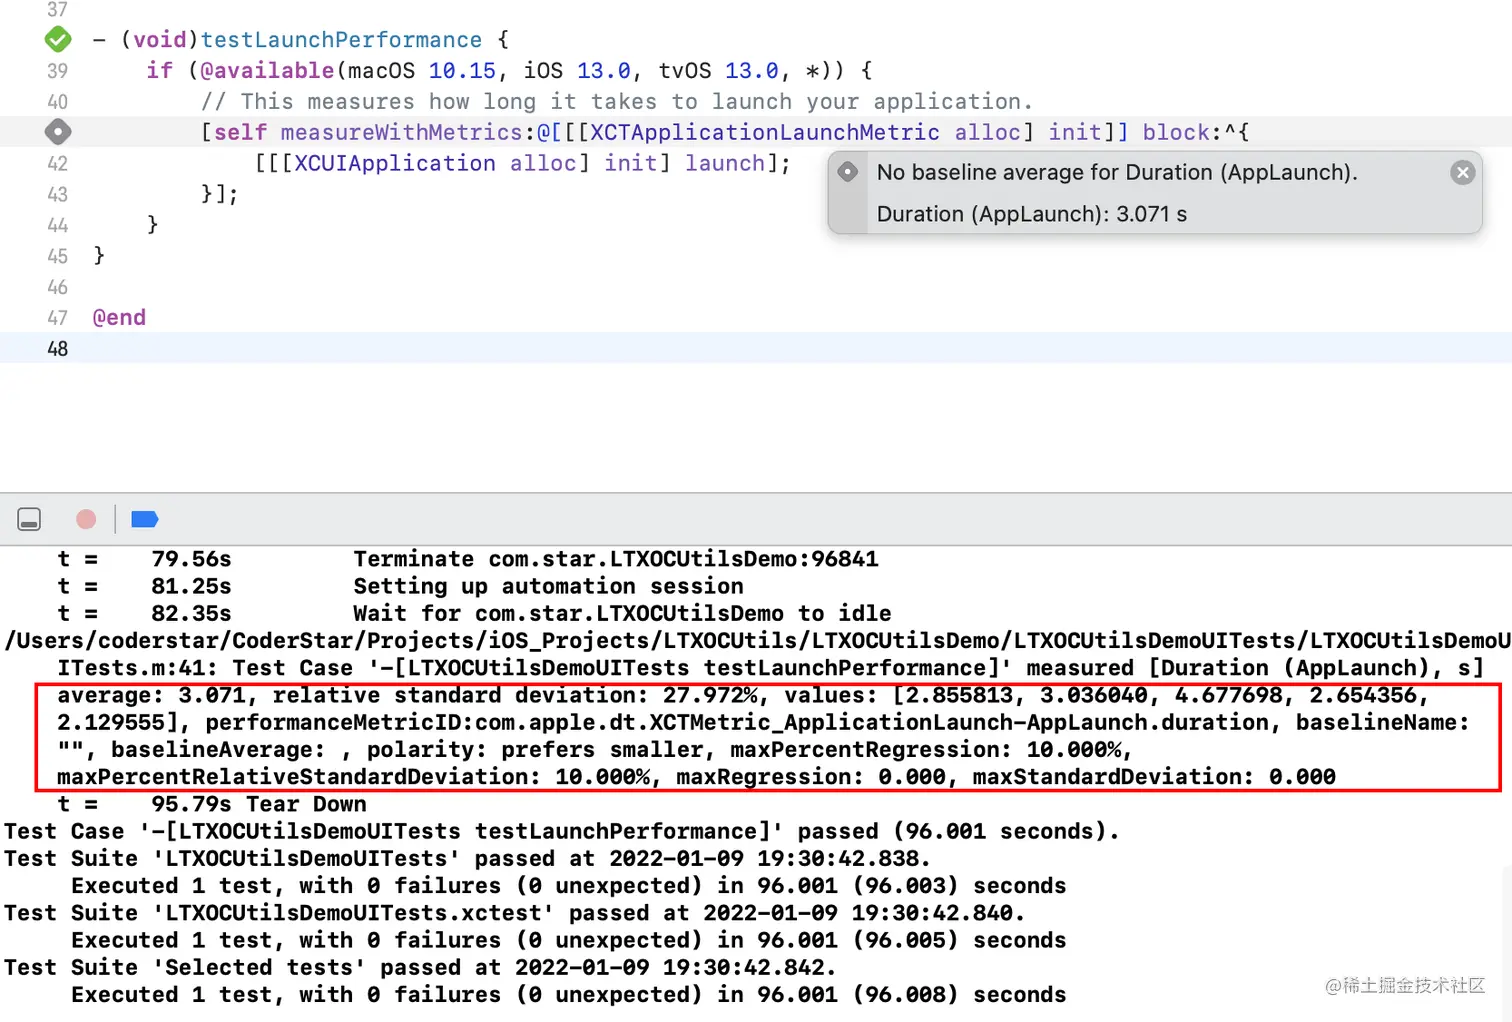Viewport: 1512px width, 1022px height.
Task: Click the file path line starting with /Users/coderstar
Action: pyautogui.click(x=757, y=640)
